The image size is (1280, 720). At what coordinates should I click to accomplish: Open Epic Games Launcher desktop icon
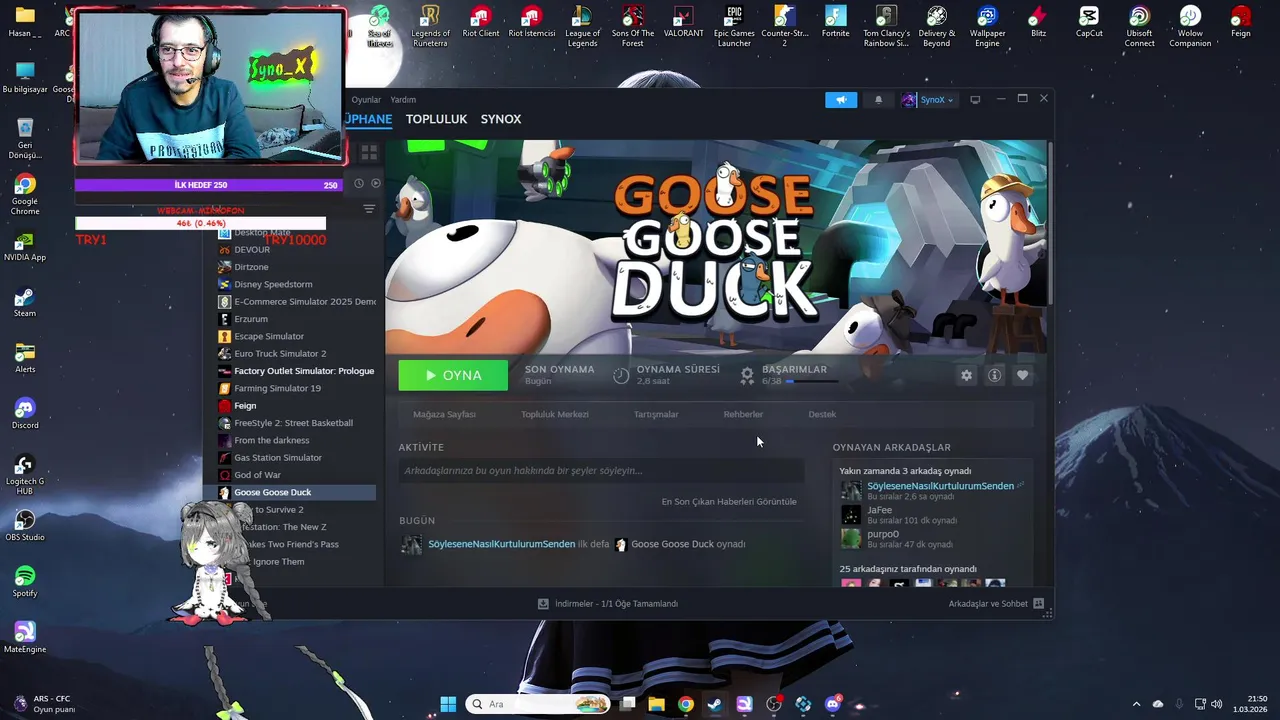[x=734, y=27]
